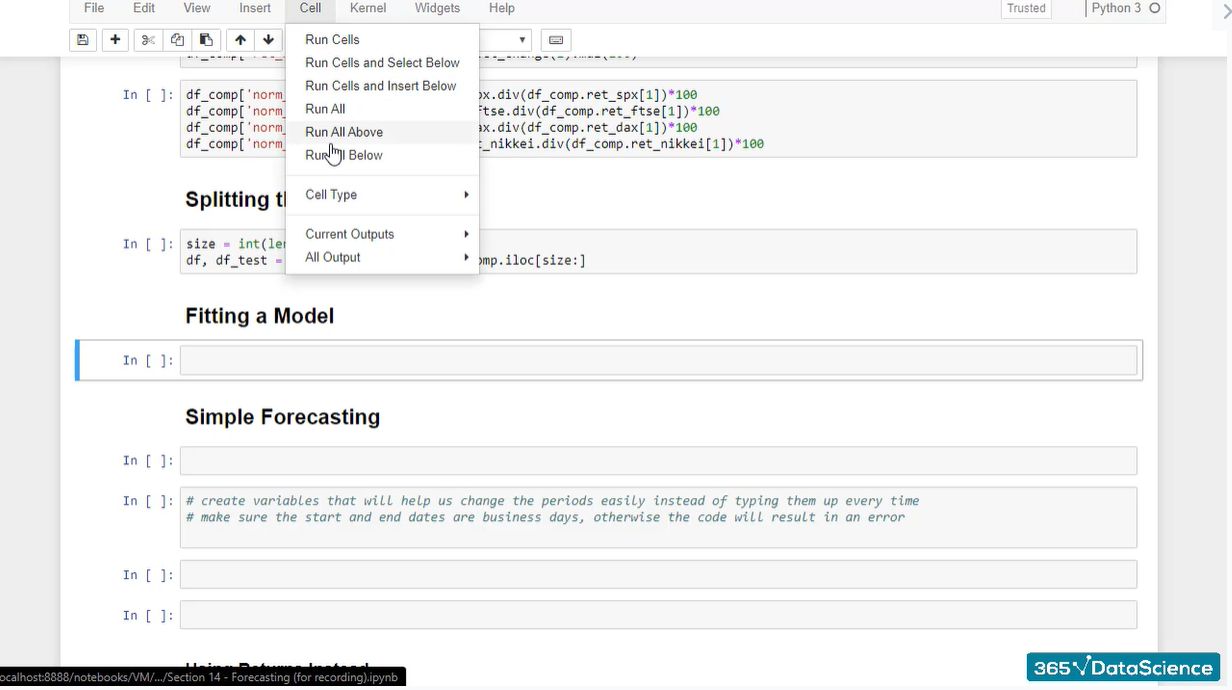Viewport: 1232px width, 690px height.
Task: Cut selected cells with scissors icon
Action: (x=148, y=40)
